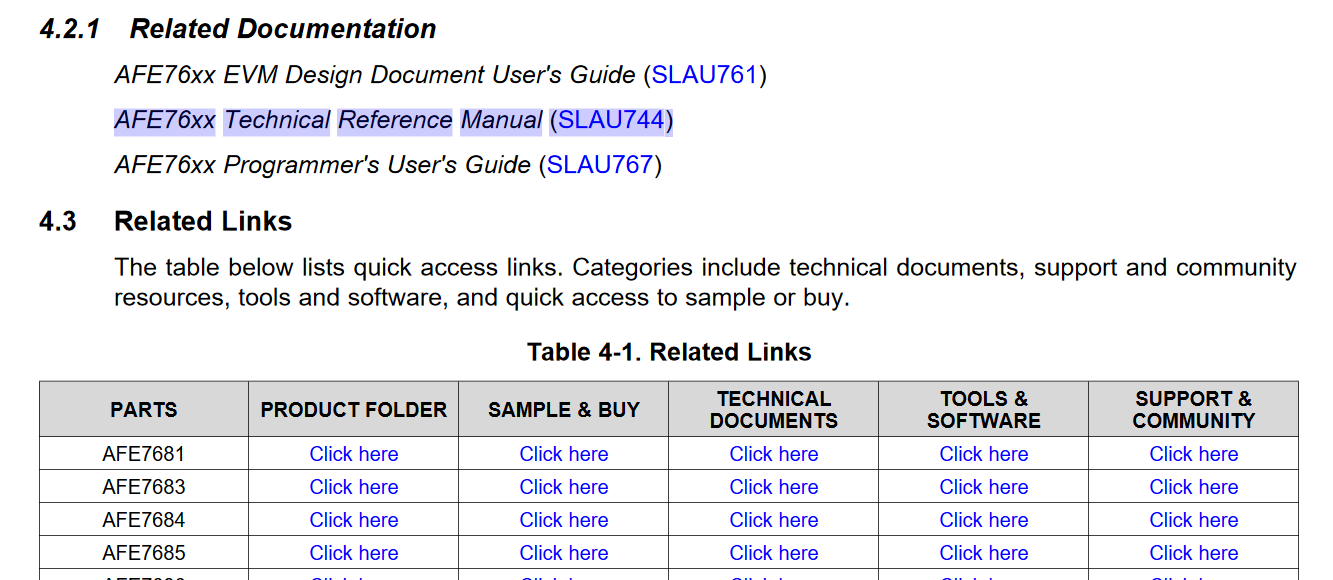Image resolution: width=1333 pixels, height=580 pixels.
Task: Select the AFE7681 part cell
Action: [x=144, y=454]
